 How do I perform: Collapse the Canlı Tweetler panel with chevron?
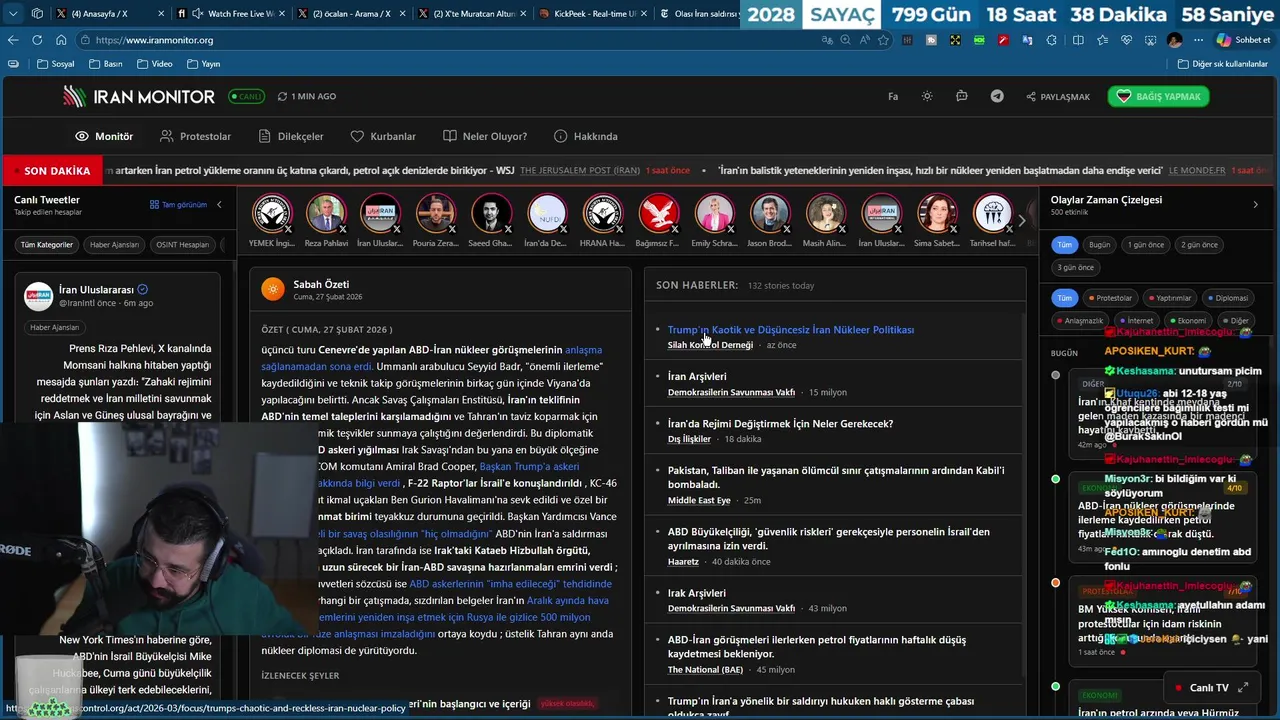click(219, 205)
